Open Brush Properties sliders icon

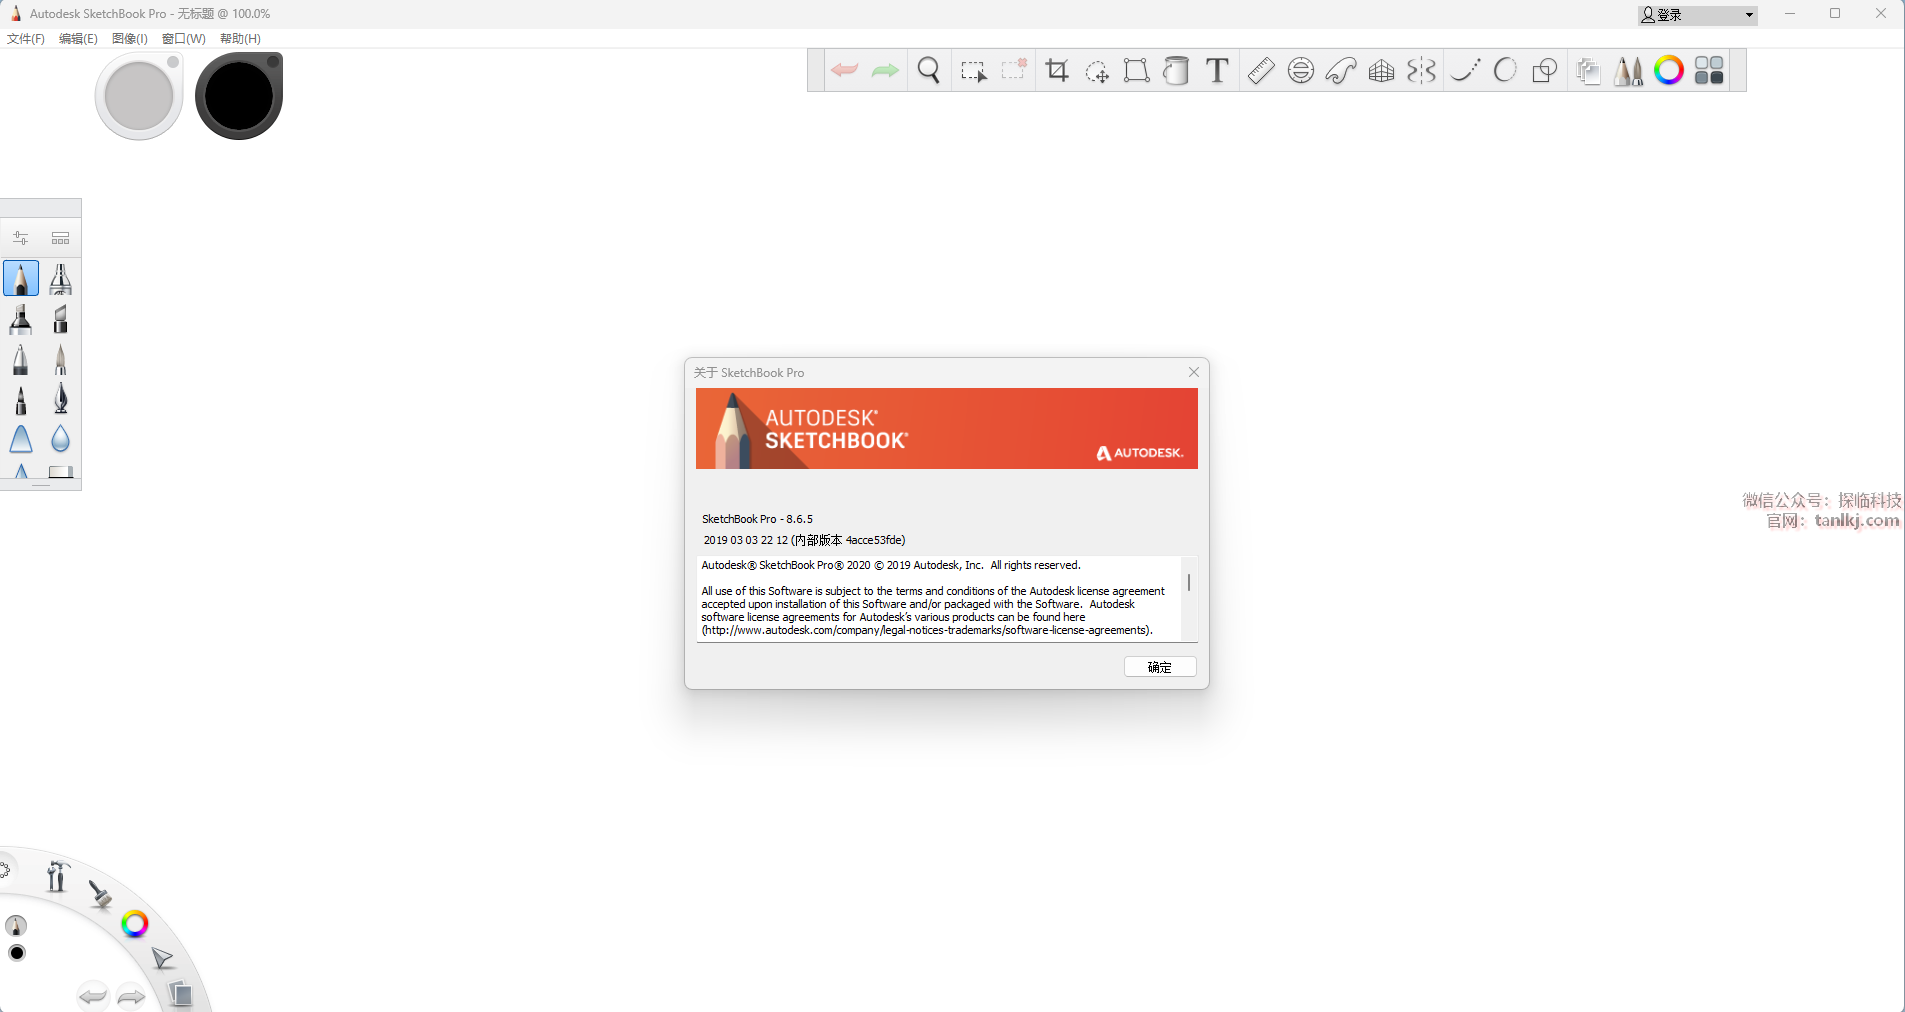click(x=20, y=238)
